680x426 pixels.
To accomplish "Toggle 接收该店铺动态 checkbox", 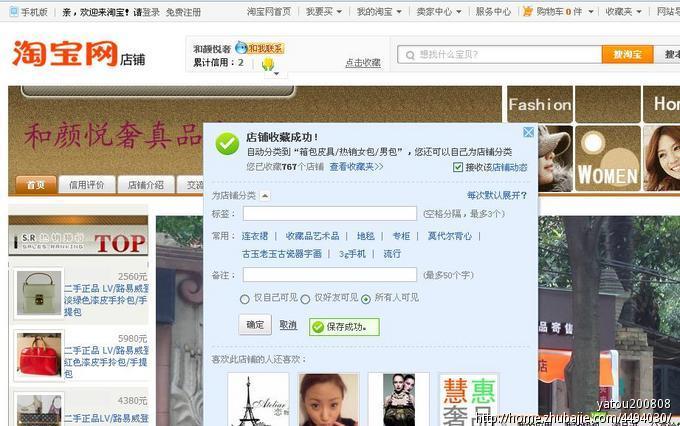I will [x=458, y=167].
